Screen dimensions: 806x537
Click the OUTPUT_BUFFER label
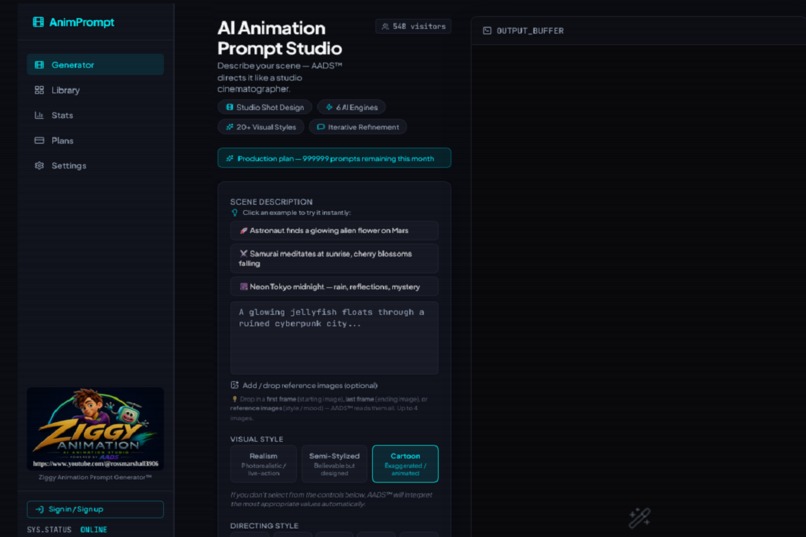click(x=530, y=31)
